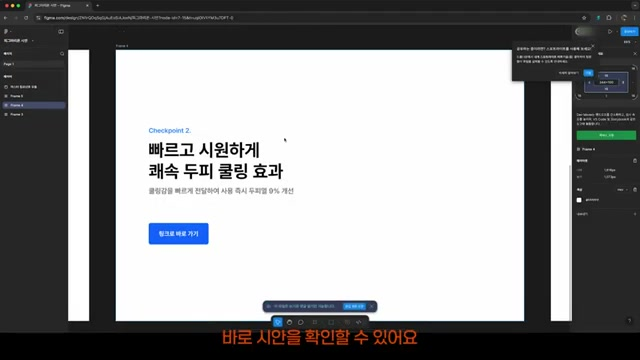Click the browser forward arrow
Screen dimensions: 640x360
tap(16, 18)
